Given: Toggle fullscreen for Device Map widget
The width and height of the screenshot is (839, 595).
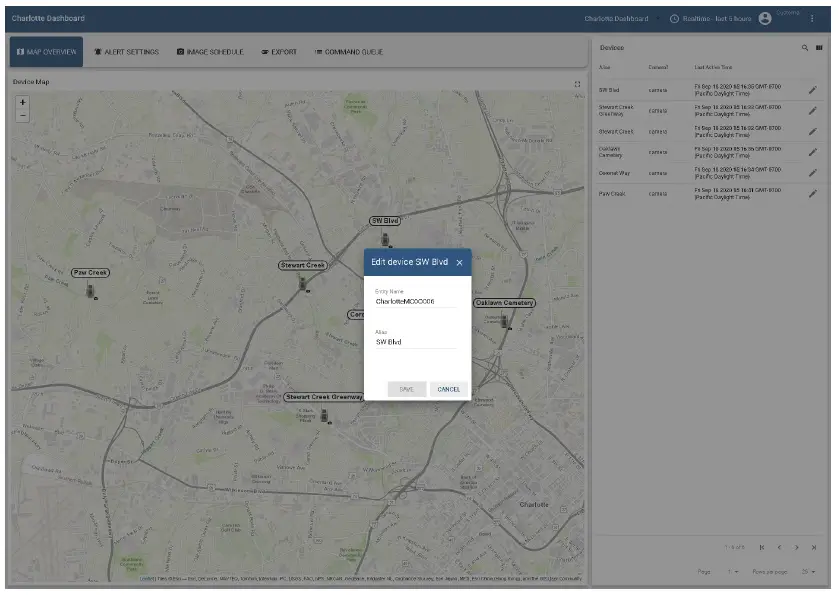Looking at the screenshot, I should coord(577,83).
